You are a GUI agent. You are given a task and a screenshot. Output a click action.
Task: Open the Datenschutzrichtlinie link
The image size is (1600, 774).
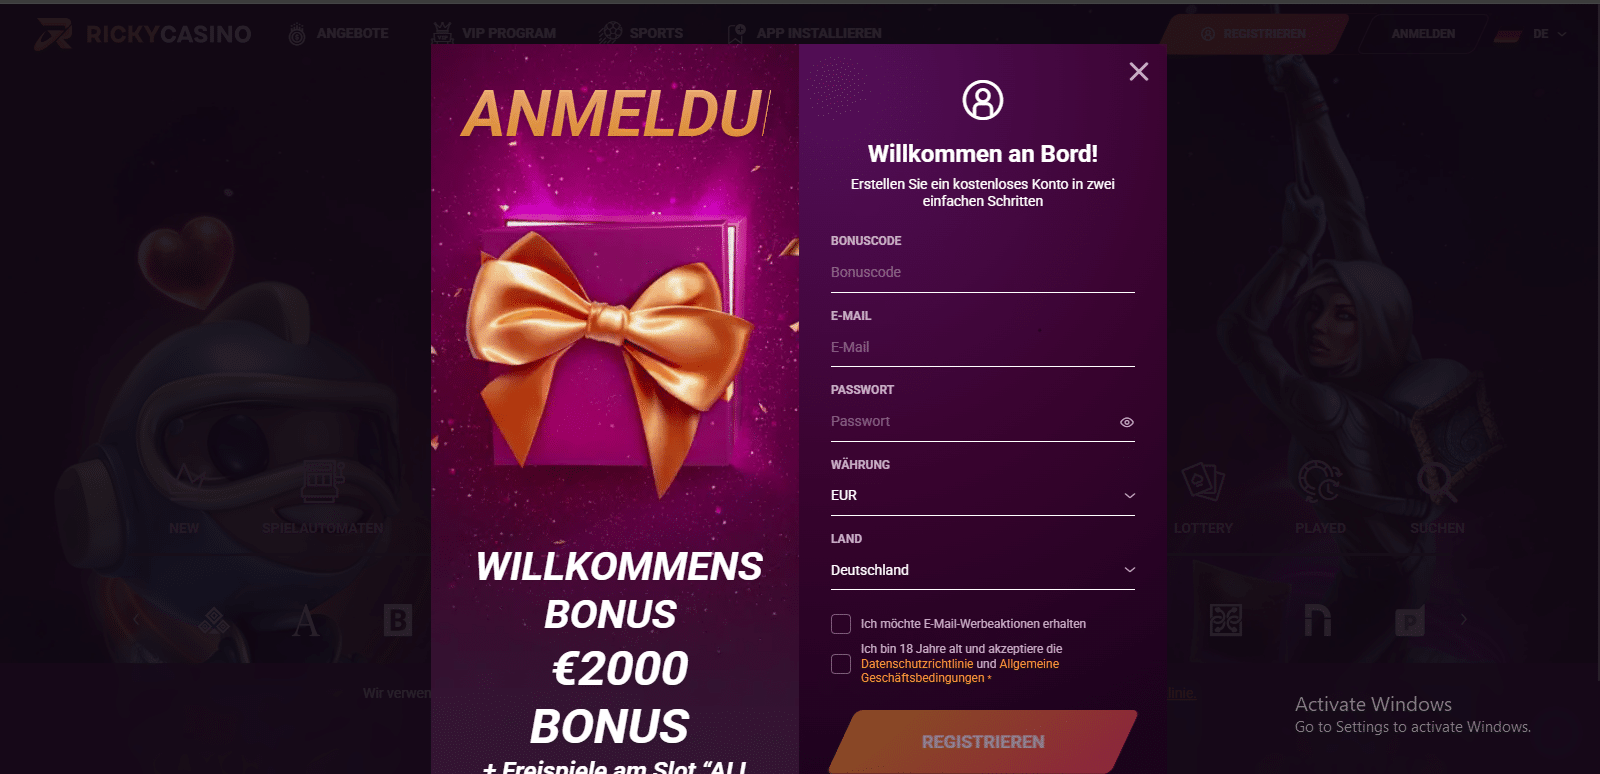[x=917, y=664]
